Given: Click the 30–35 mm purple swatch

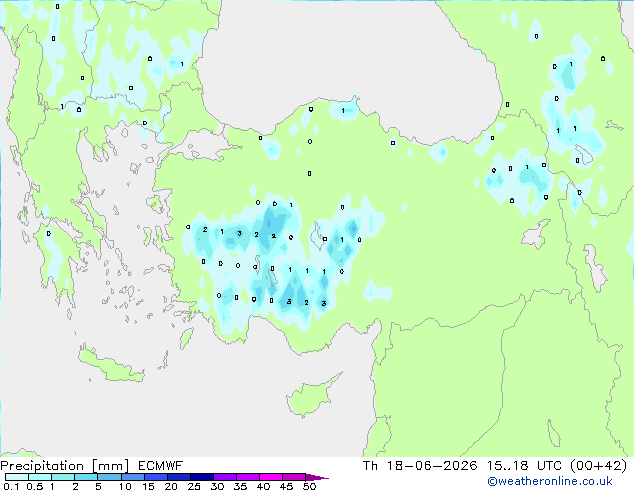Looking at the screenshot, I should (224, 477).
